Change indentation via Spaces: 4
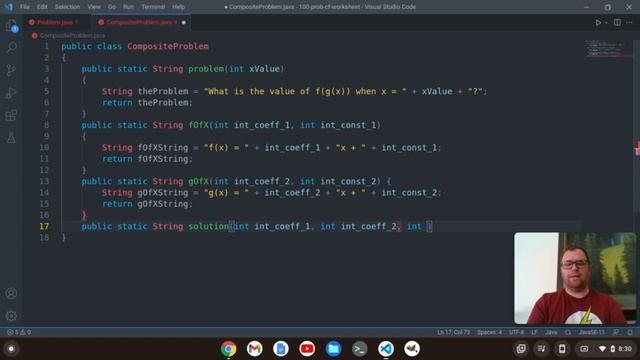Screen dimensions: 640x360 click(x=489, y=332)
